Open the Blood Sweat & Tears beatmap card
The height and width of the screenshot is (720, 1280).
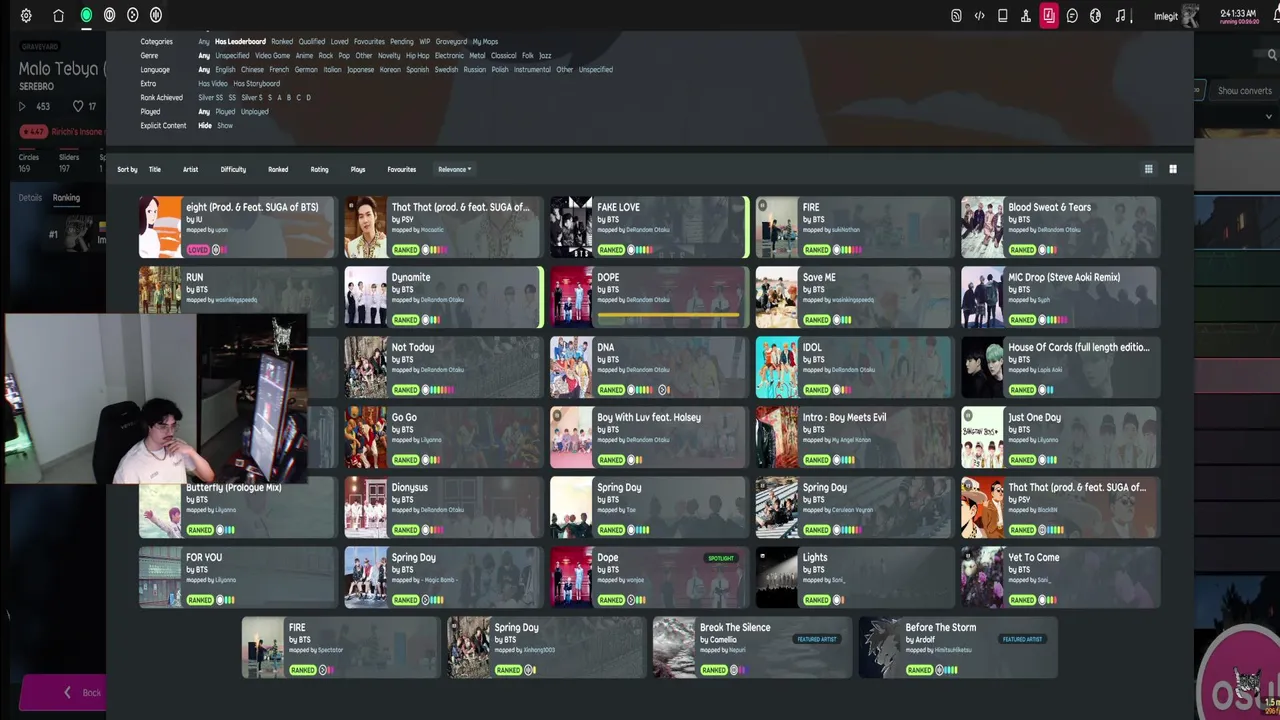(1060, 227)
